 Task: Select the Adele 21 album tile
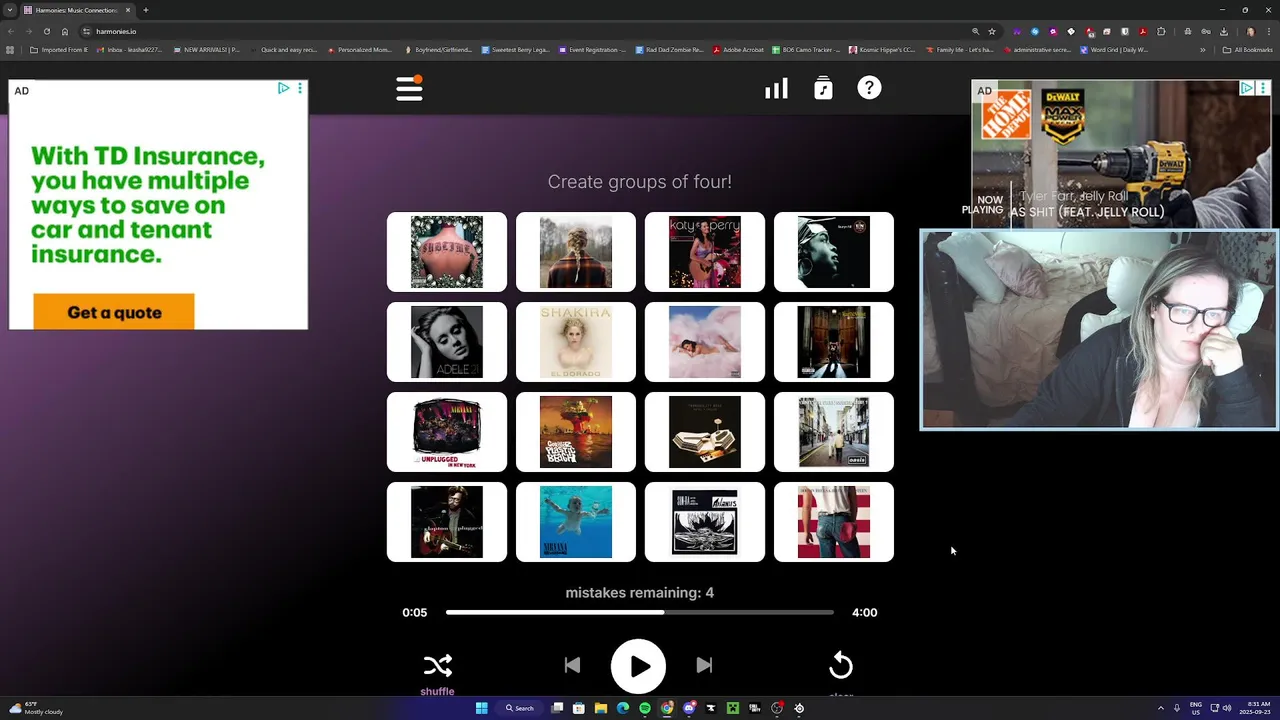[x=447, y=342]
